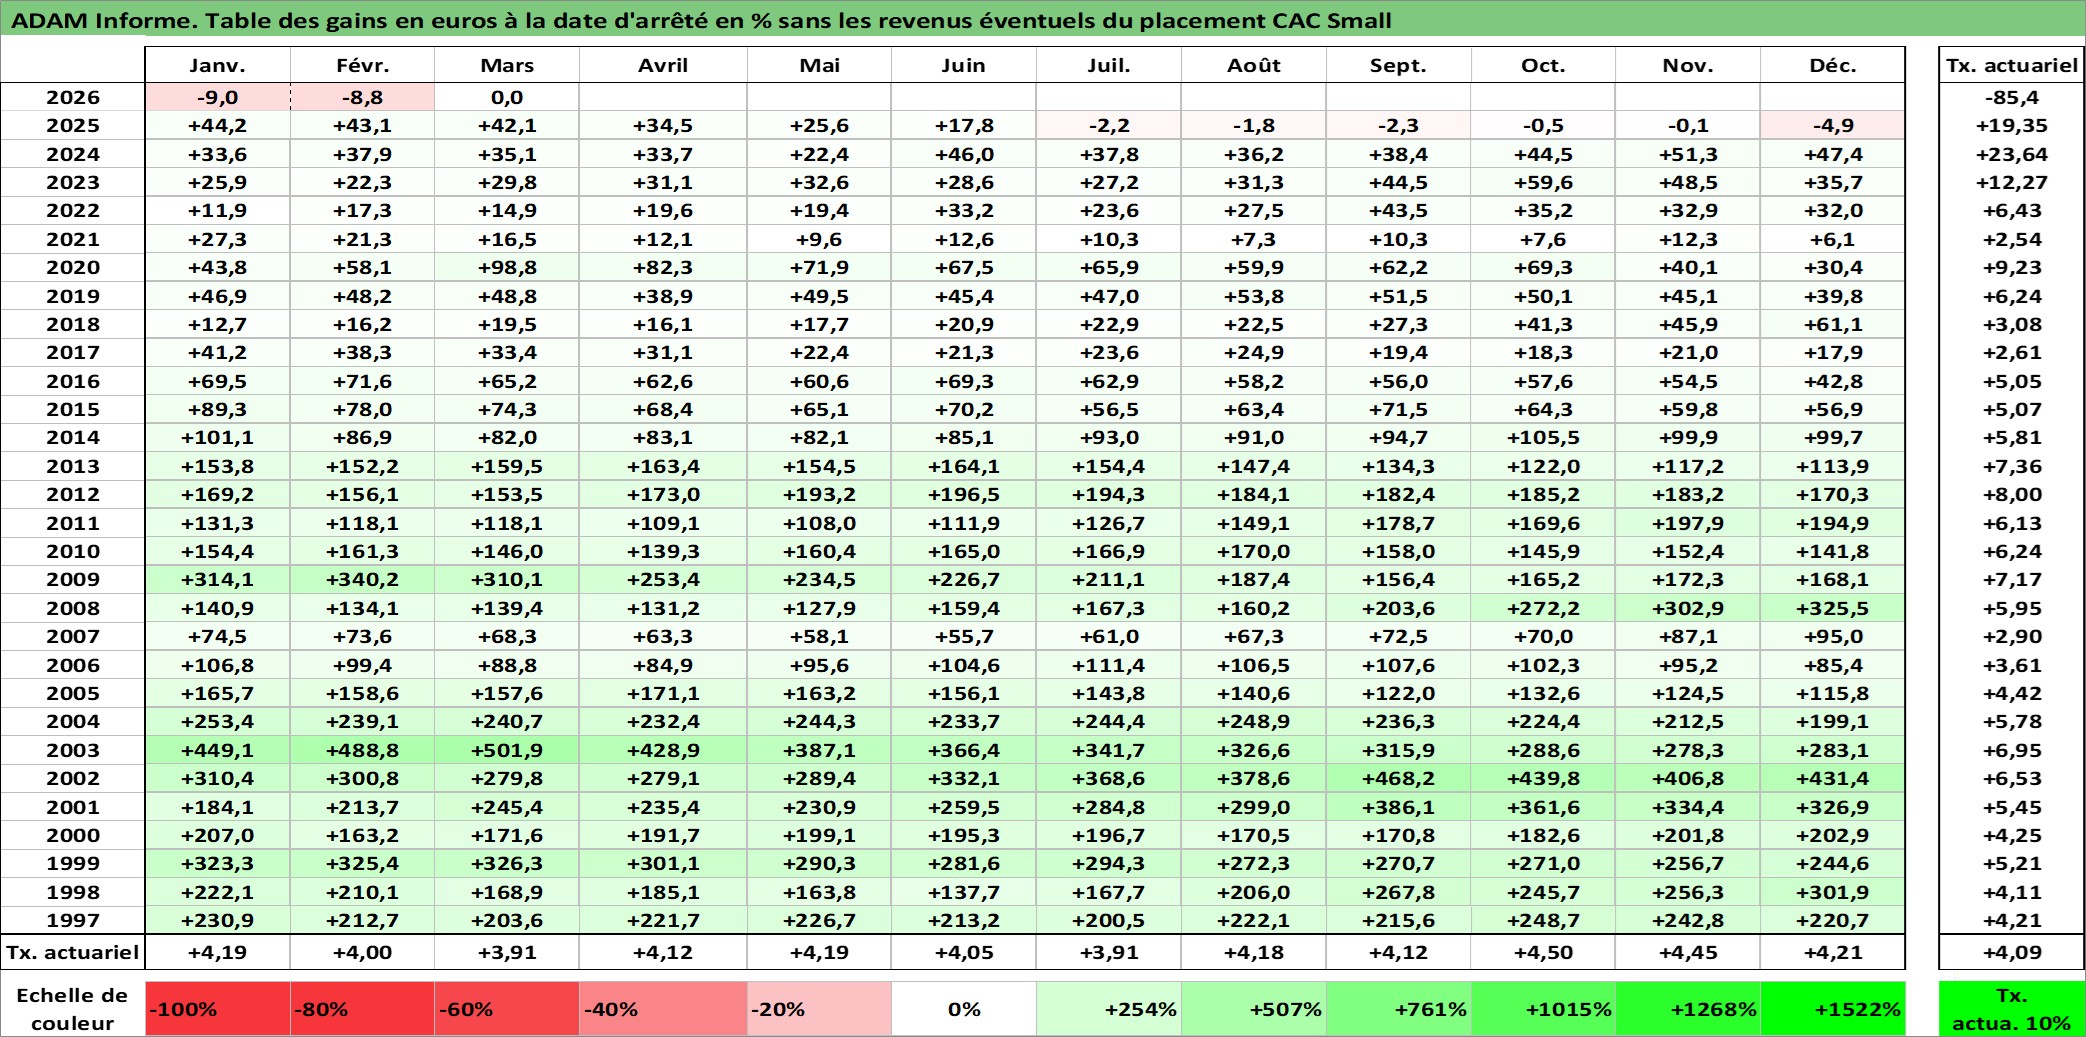2086x1037 pixels.
Task: Select the 2003 year row label
Action: click(73, 750)
